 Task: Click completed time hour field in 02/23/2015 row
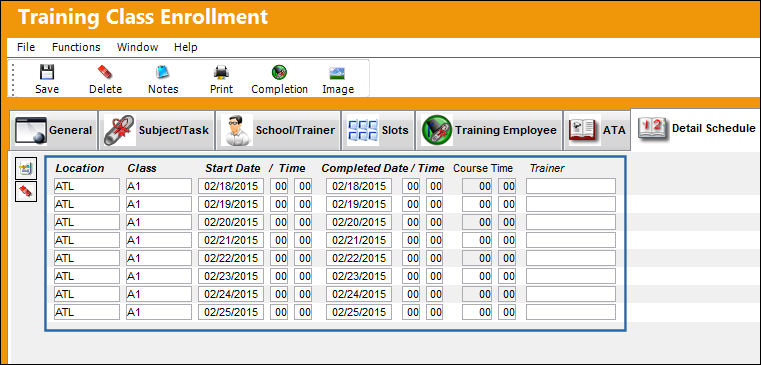(411, 276)
